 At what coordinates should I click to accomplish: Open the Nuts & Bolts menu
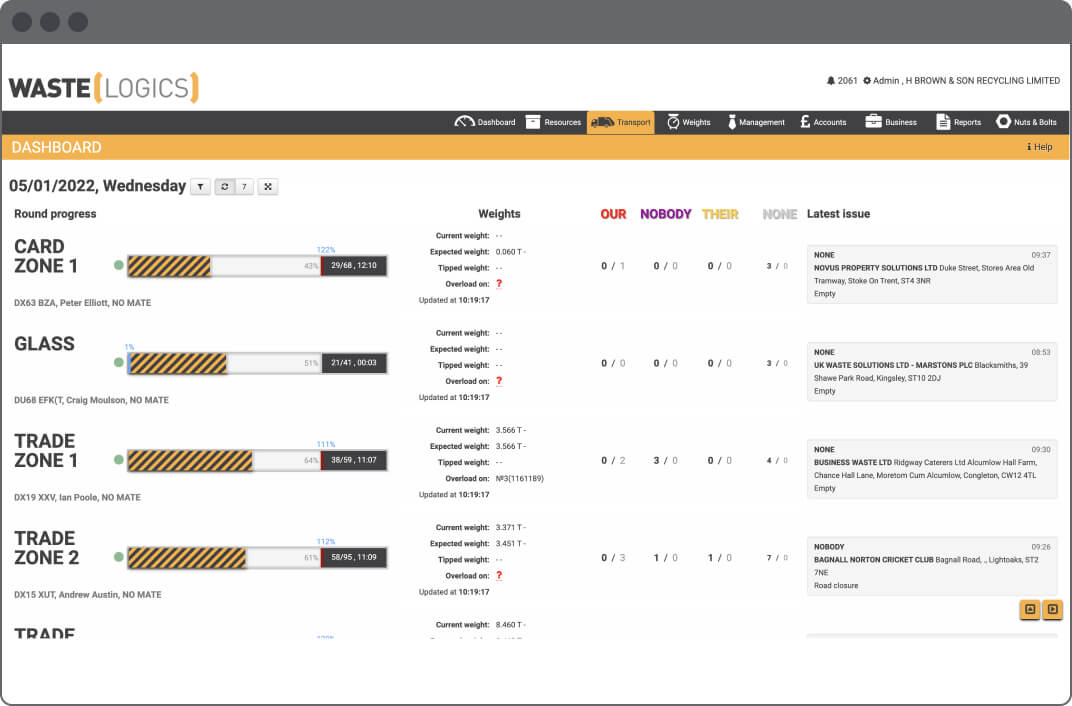coord(1026,122)
